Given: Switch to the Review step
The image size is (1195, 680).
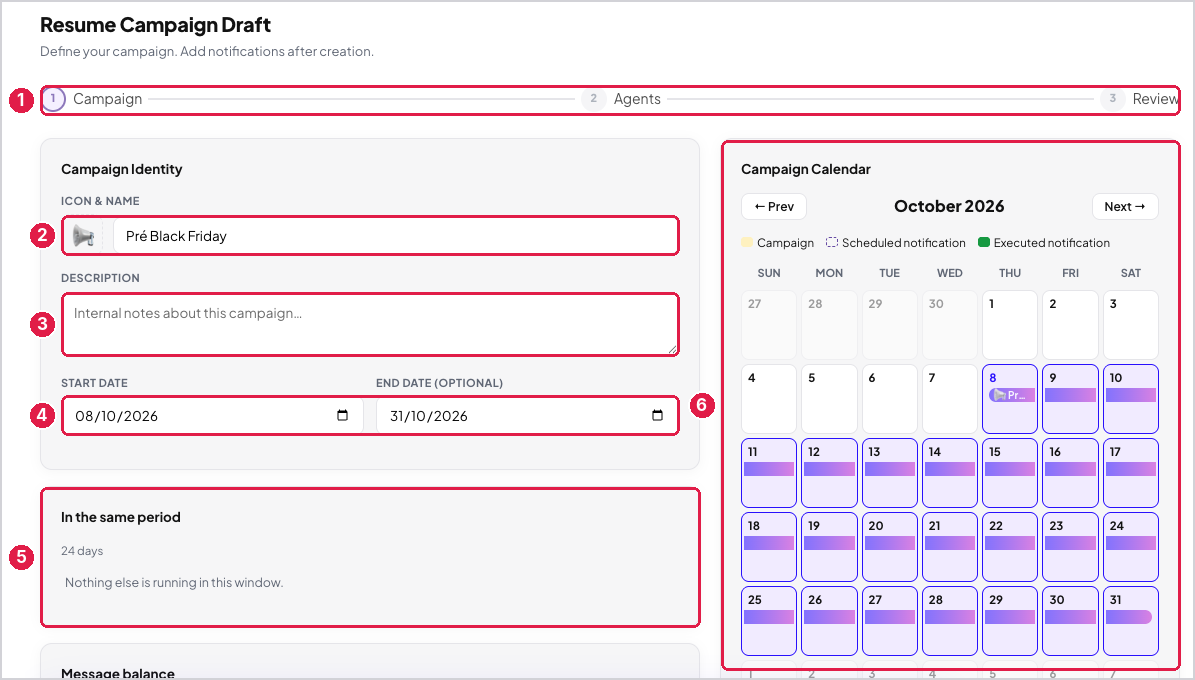Looking at the screenshot, I should tap(1155, 99).
